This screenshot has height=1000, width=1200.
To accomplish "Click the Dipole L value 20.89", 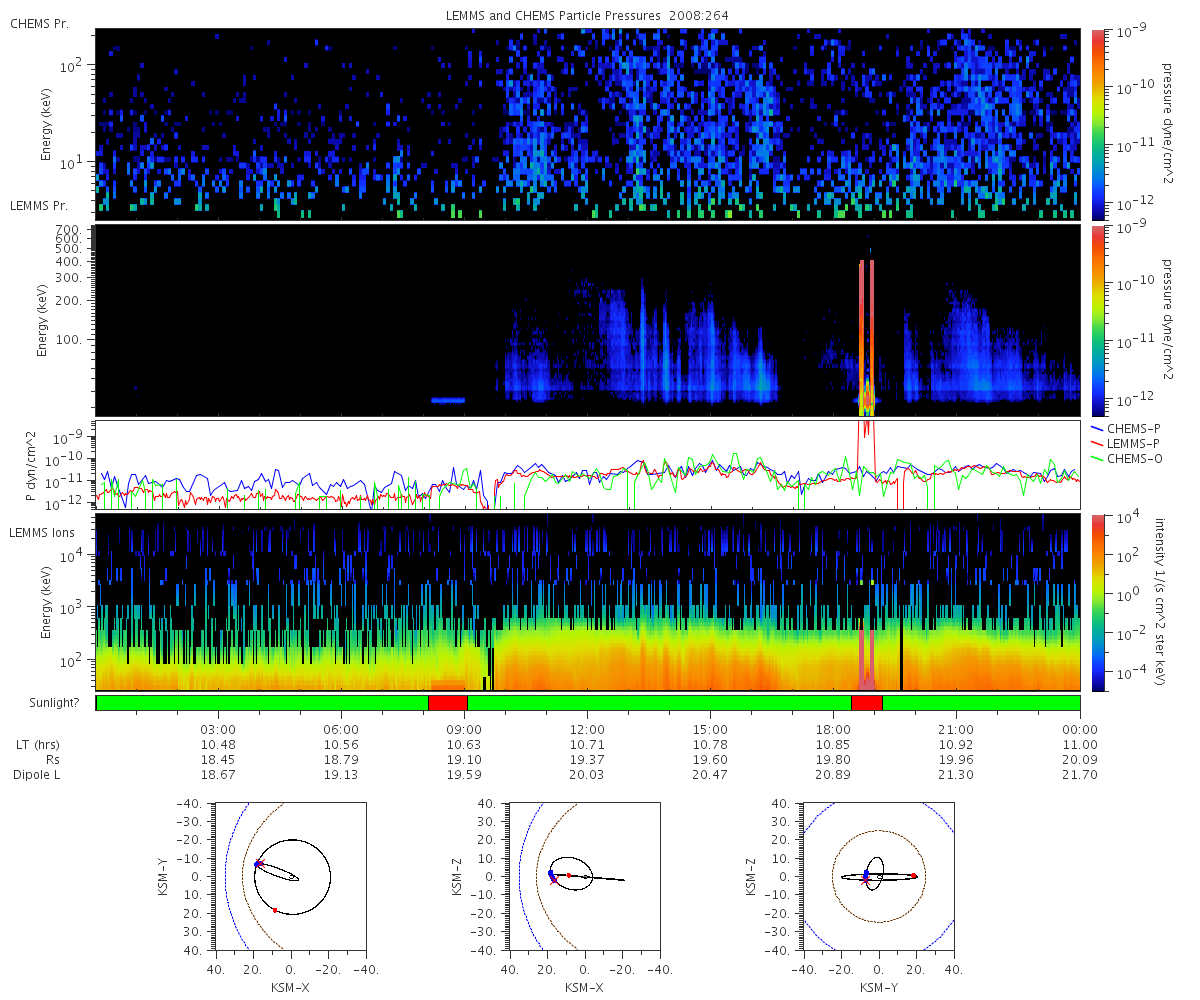I will (x=833, y=775).
